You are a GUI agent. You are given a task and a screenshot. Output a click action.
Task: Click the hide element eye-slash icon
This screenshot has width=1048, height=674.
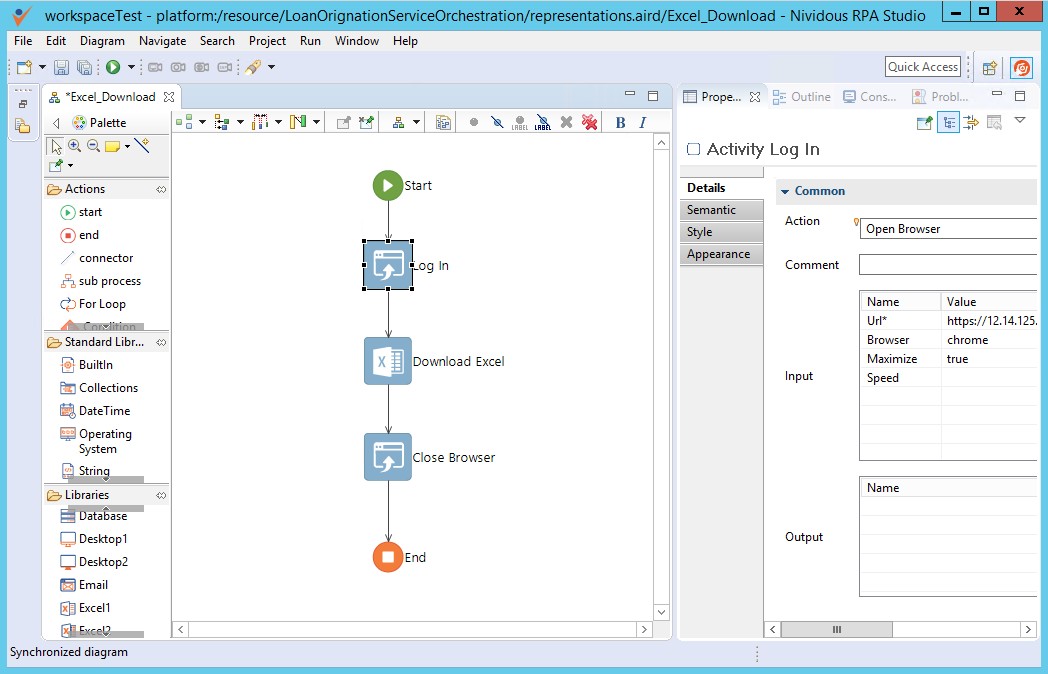pyautogui.click(x=497, y=122)
